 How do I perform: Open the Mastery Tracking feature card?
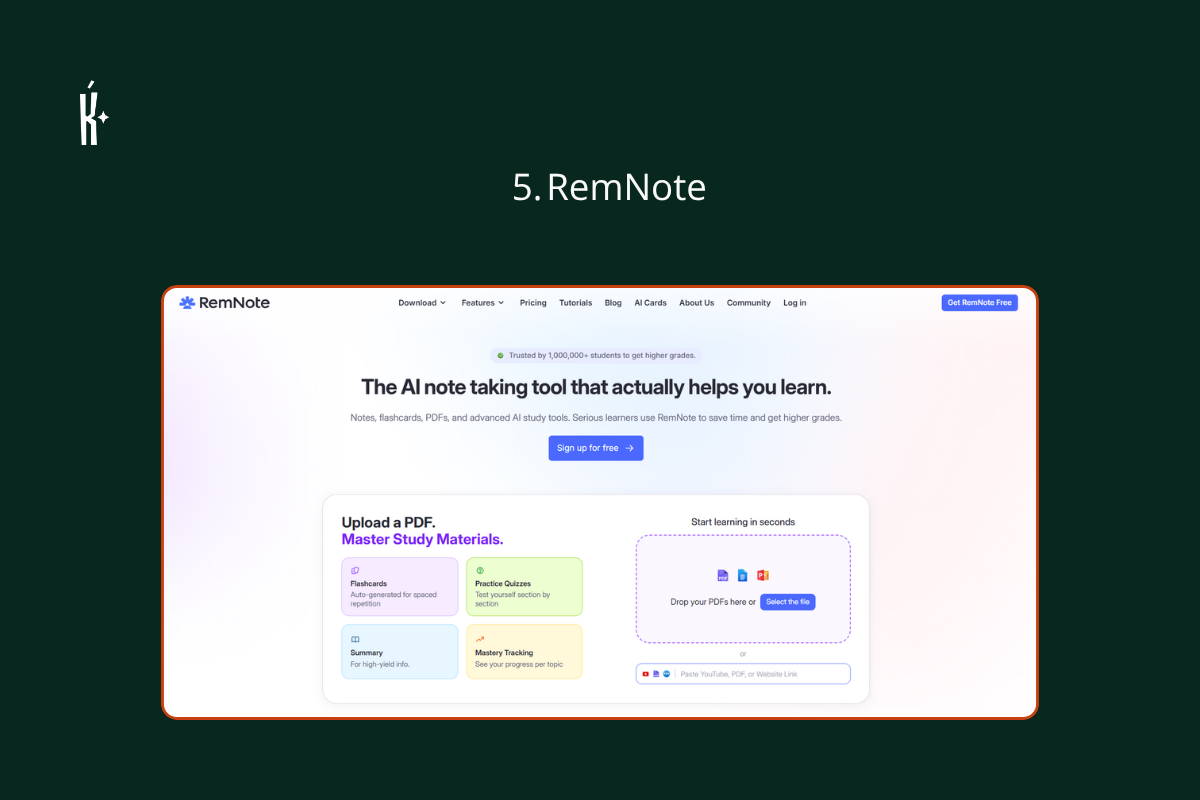[x=524, y=652]
